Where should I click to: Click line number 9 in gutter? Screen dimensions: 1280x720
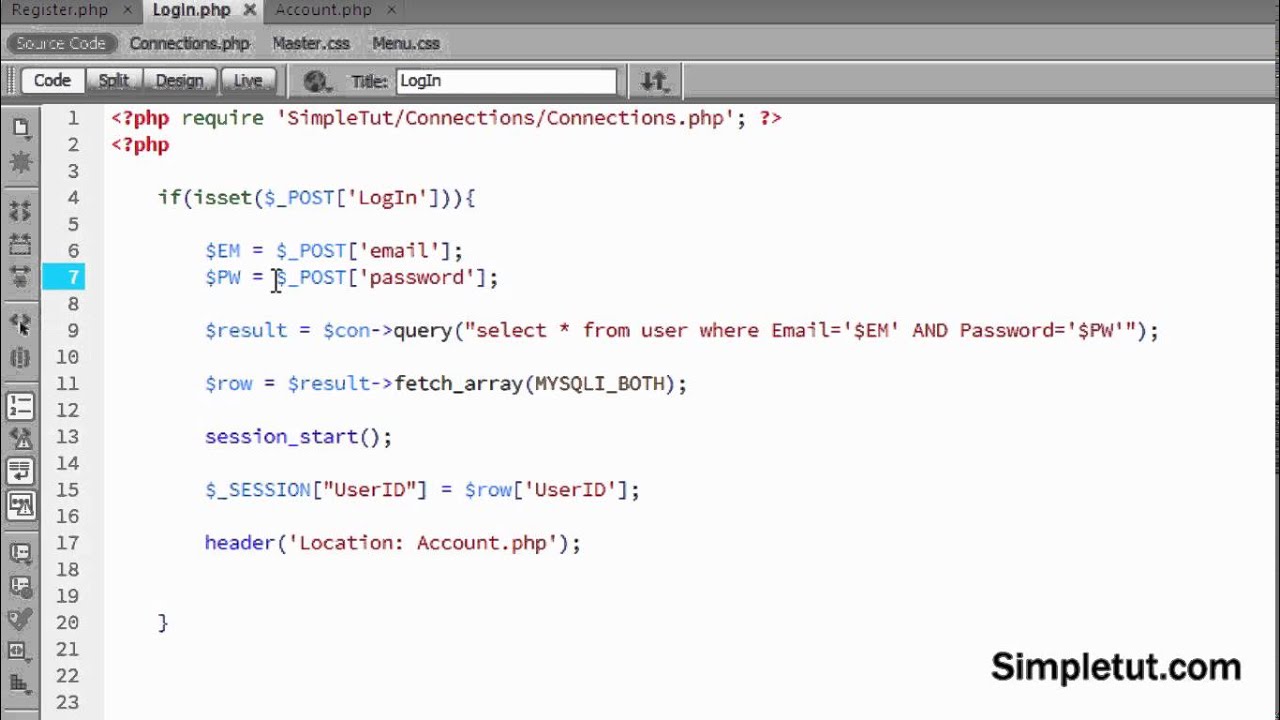pyautogui.click(x=73, y=330)
